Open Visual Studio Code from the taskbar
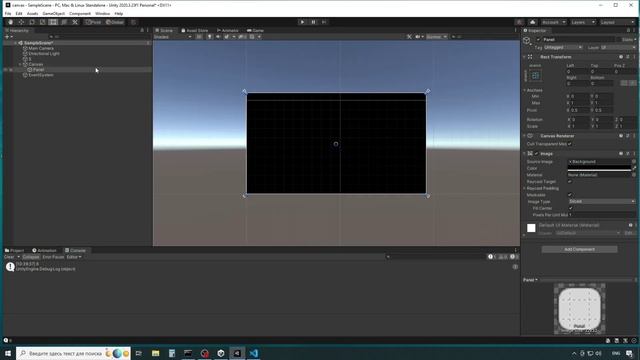 click(253, 353)
